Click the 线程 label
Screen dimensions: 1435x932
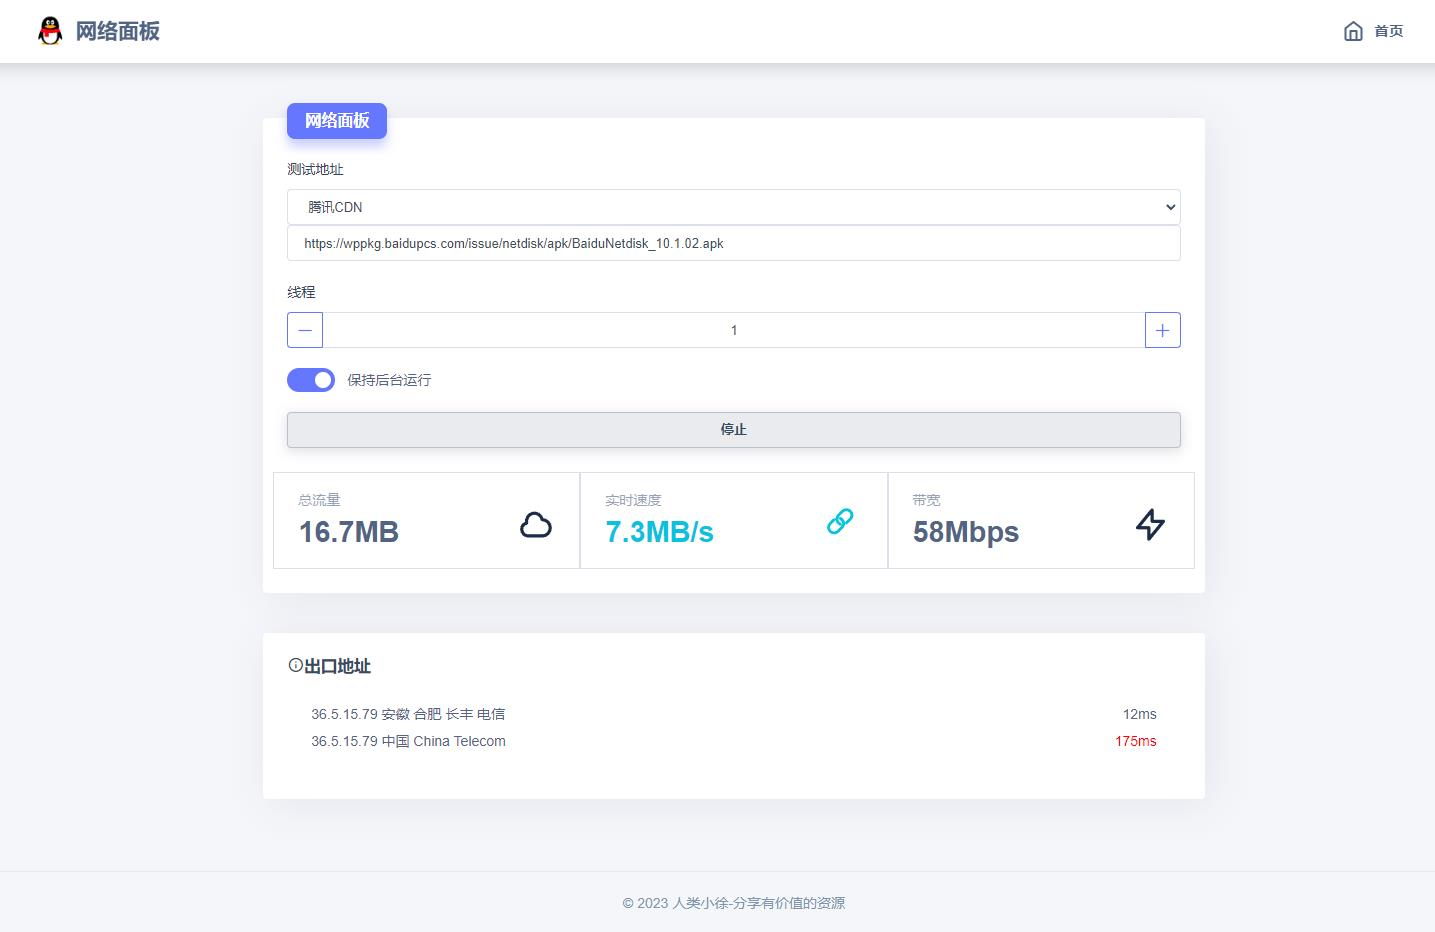[301, 292]
